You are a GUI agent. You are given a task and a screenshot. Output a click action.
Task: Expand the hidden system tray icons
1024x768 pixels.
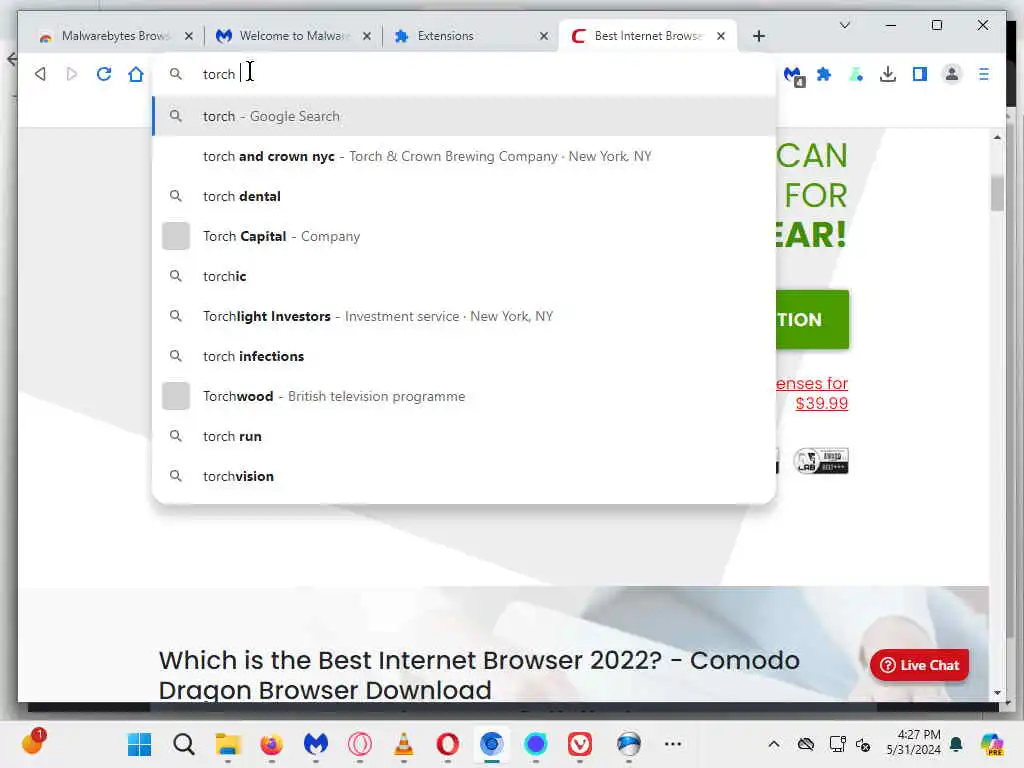(774, 744)
